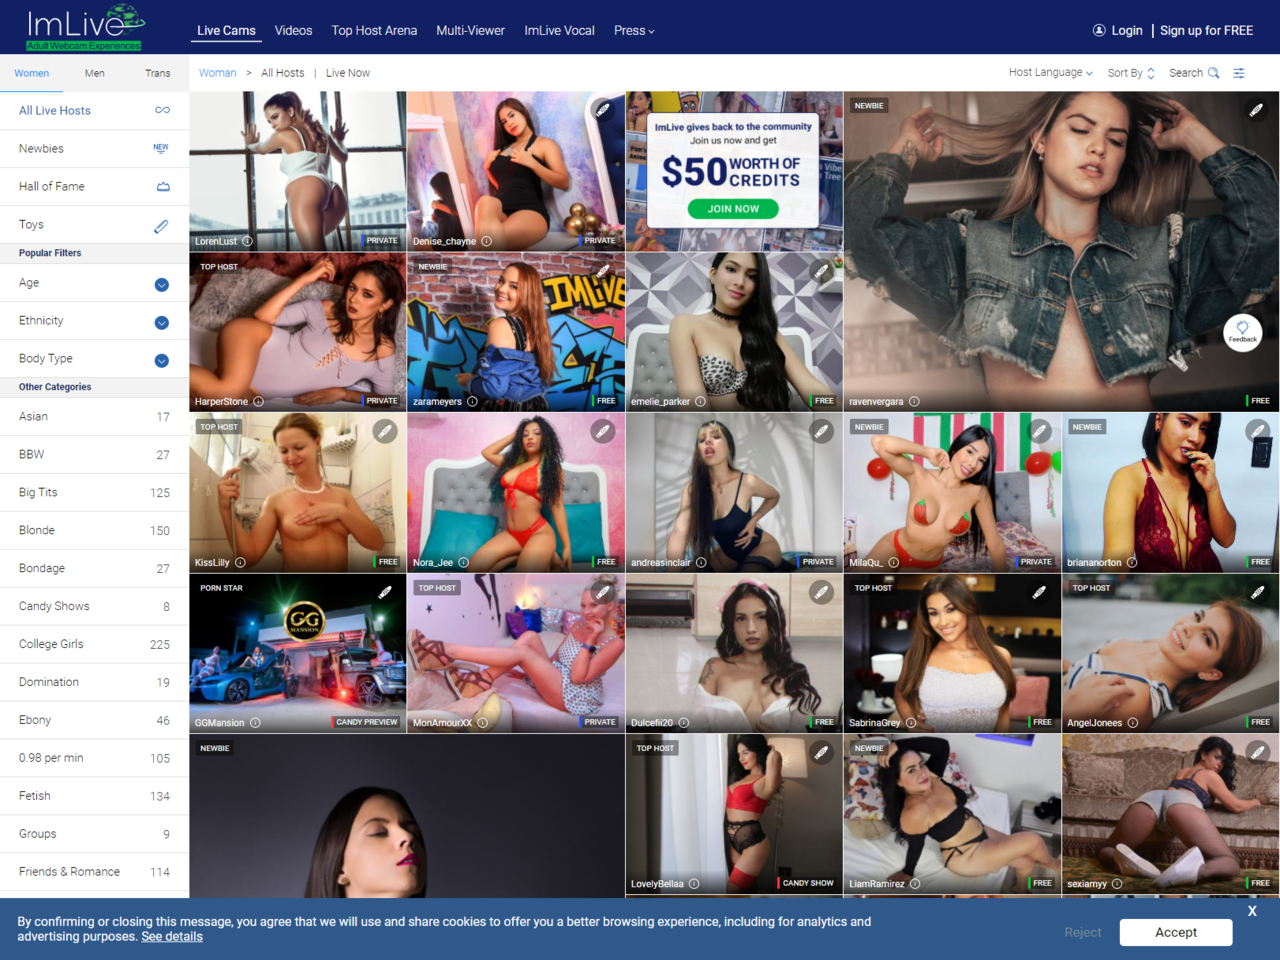Select the 0.98 per min category
The image size is (1280, 960).
[94, 758]
